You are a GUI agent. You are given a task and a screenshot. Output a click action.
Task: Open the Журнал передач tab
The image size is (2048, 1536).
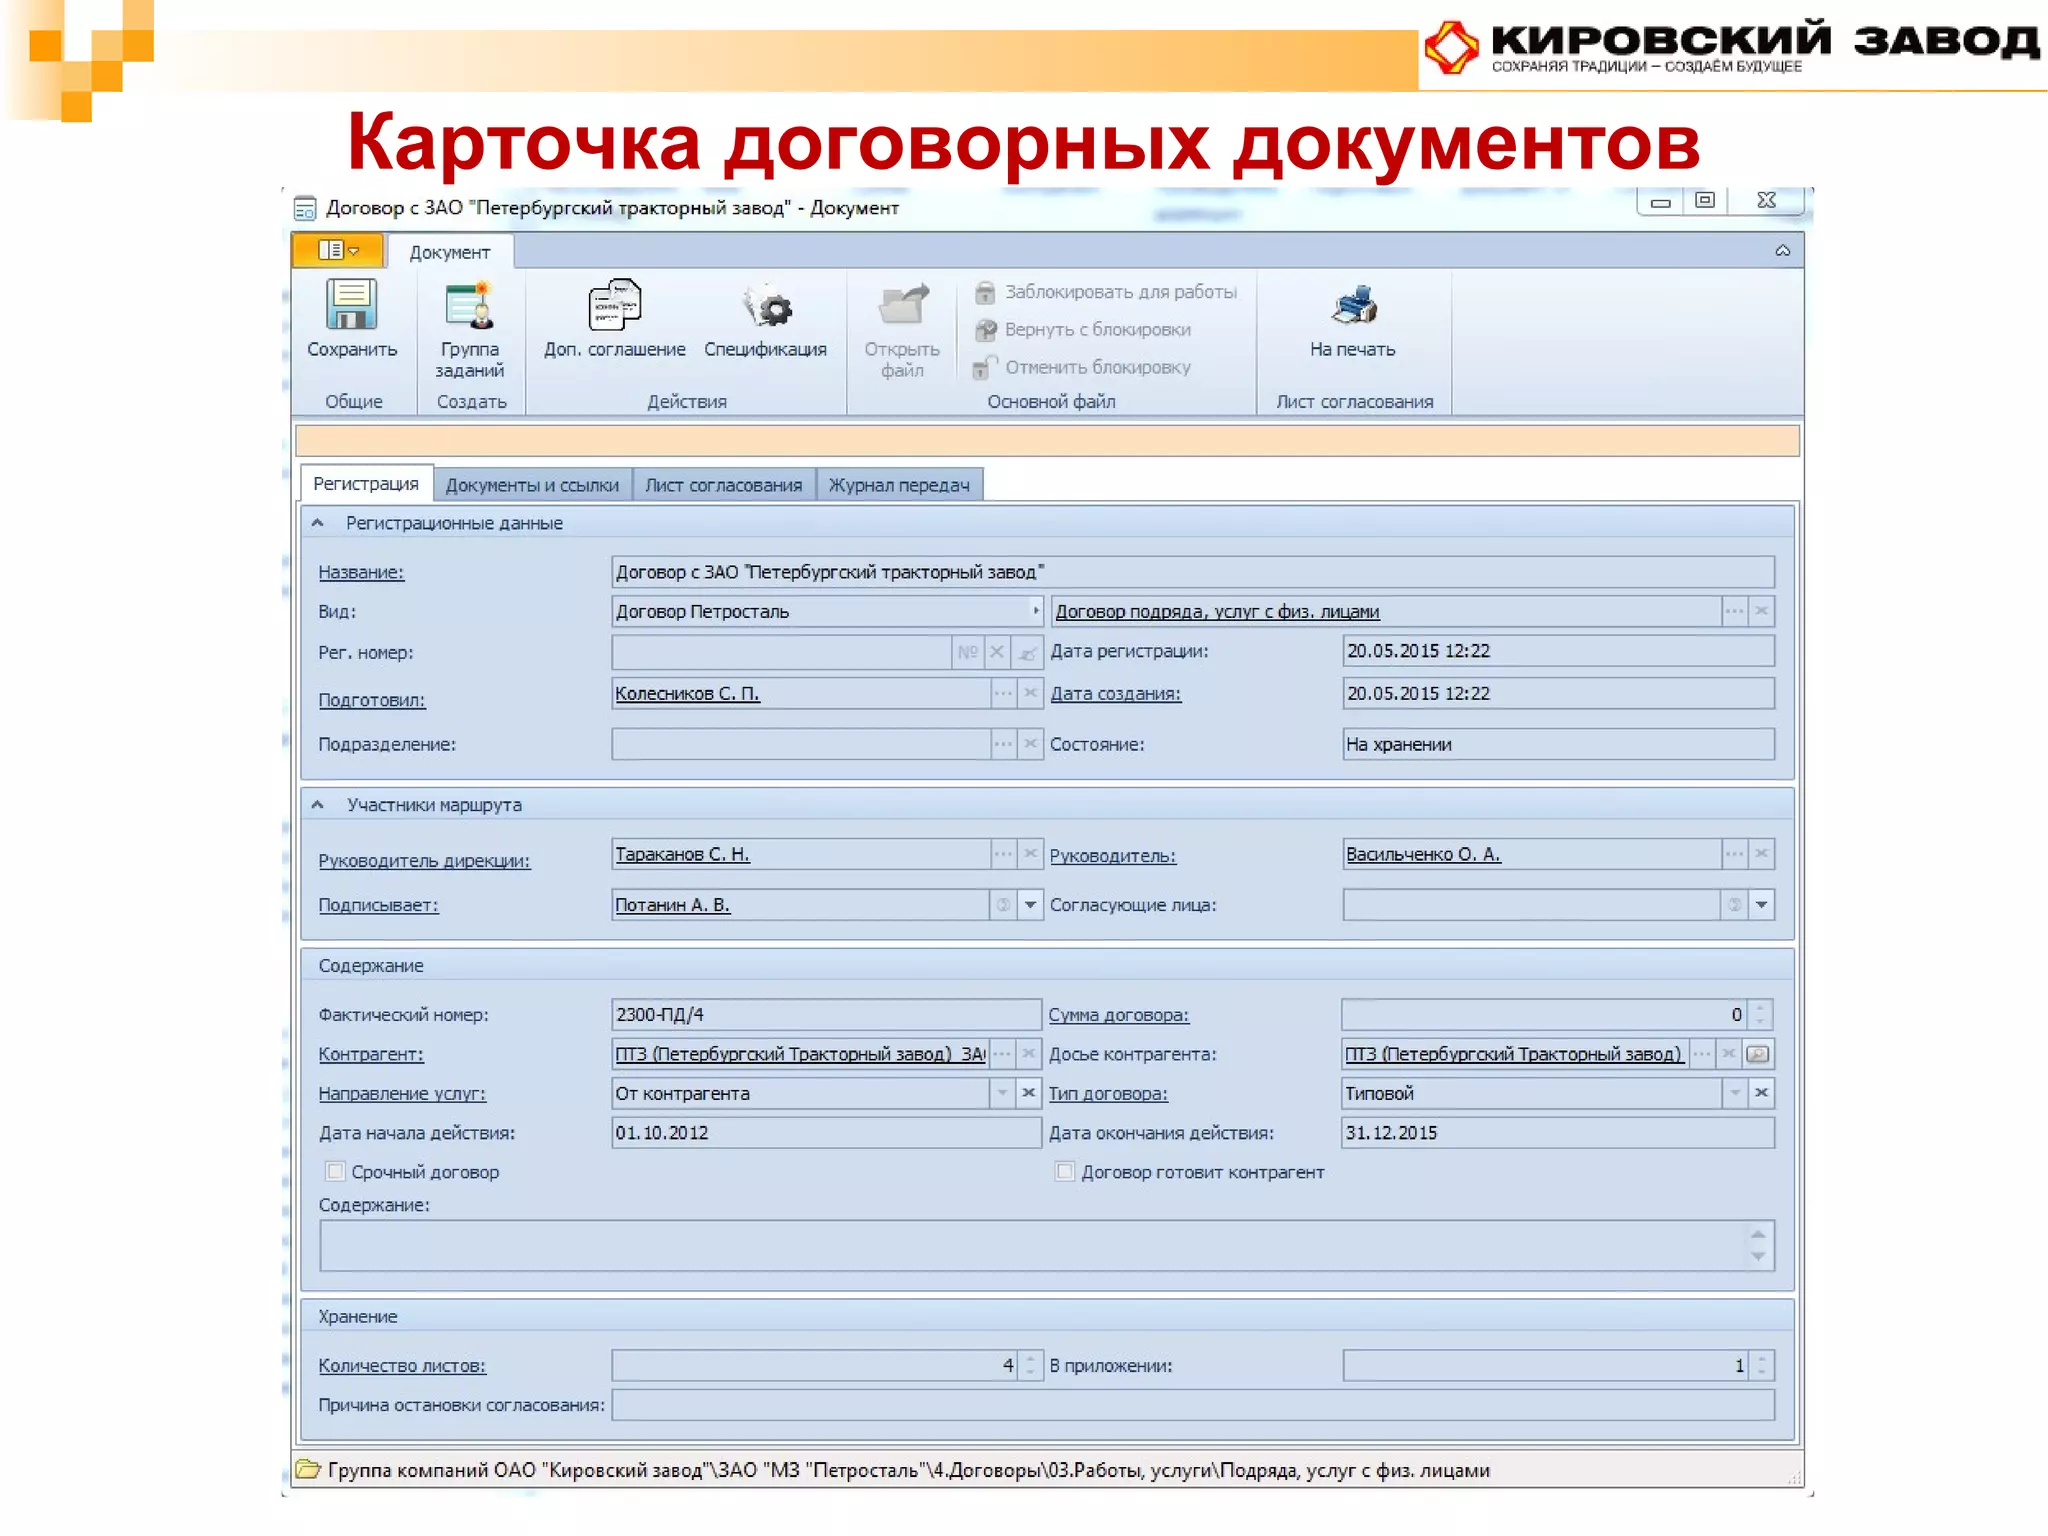point(899,485)
